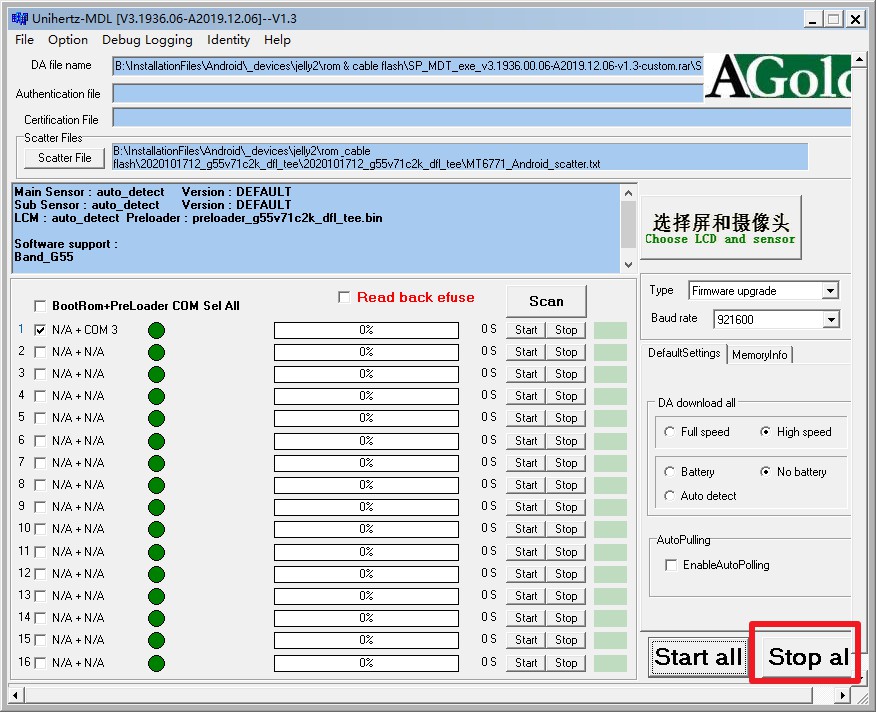Click Start for row 1
Screen dimensions: 876x712
[x=526, y=330]
